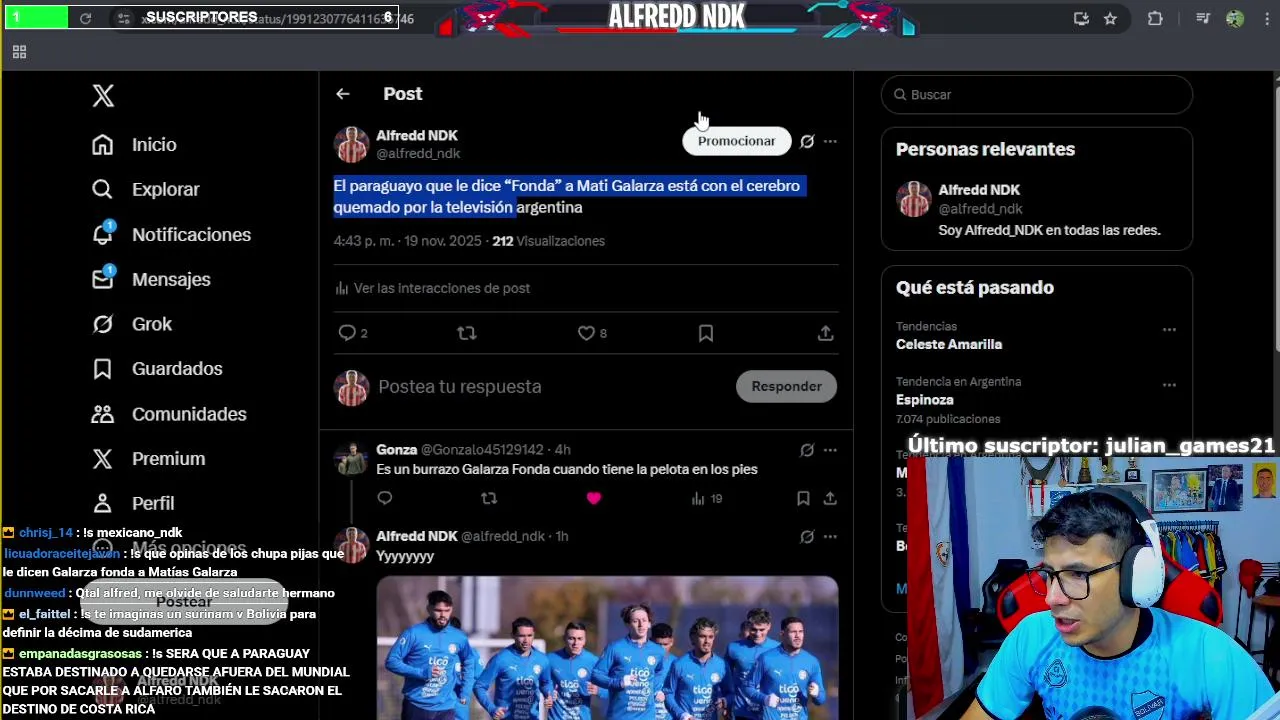
Task: Share the main post
Action: pyautogui.click(x=825, y=333)
